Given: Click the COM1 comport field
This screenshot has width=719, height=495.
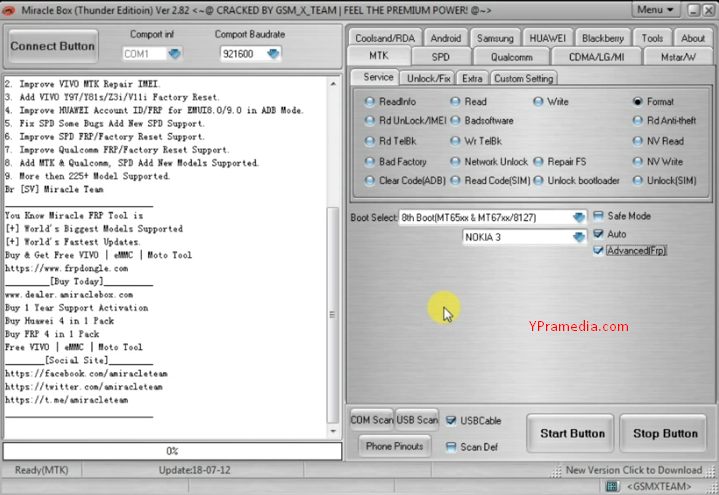Looking at the screenshot, I should click(145, 54).
